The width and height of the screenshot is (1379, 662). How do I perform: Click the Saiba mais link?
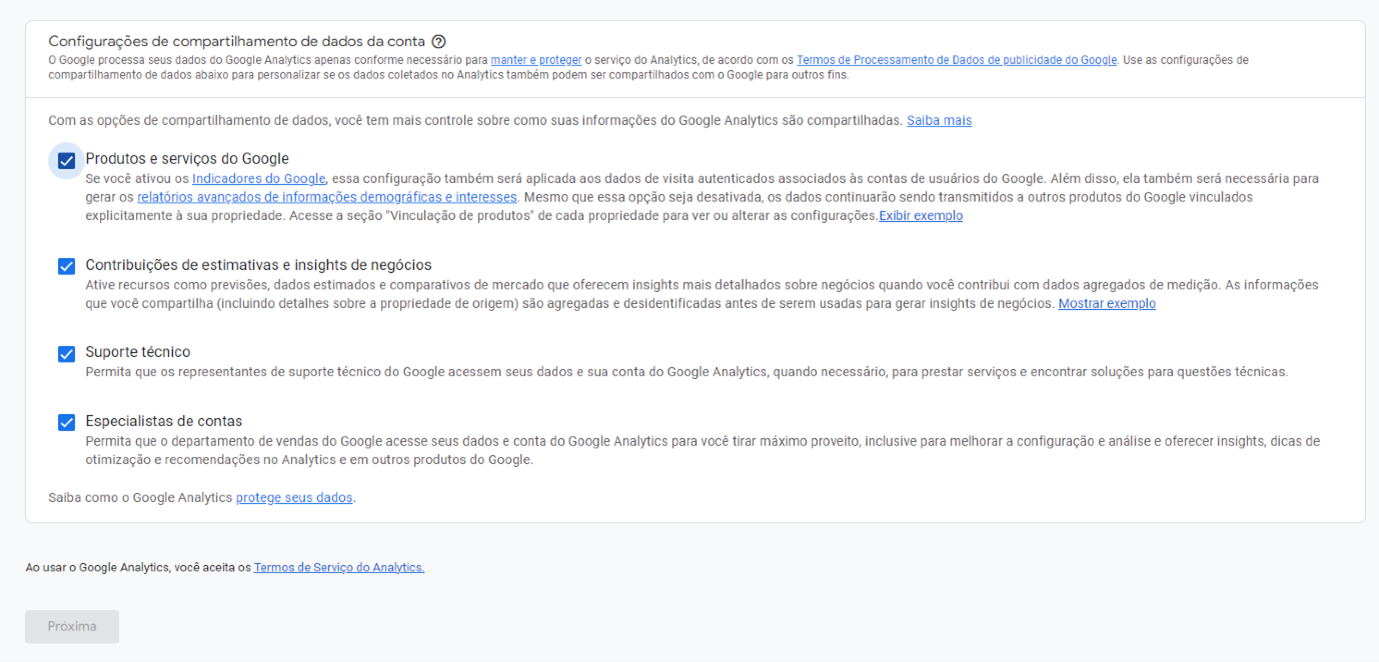pos(939,120)
